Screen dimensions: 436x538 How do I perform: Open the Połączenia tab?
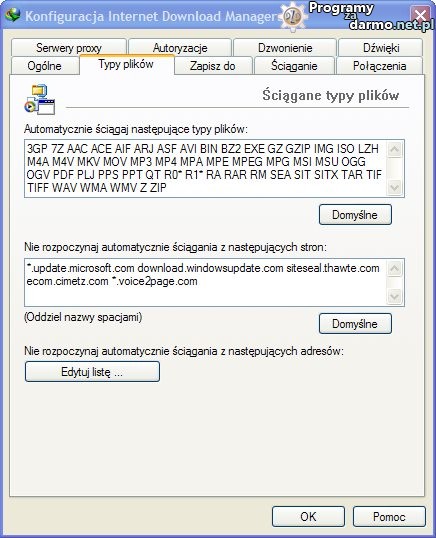coord(379,66)
